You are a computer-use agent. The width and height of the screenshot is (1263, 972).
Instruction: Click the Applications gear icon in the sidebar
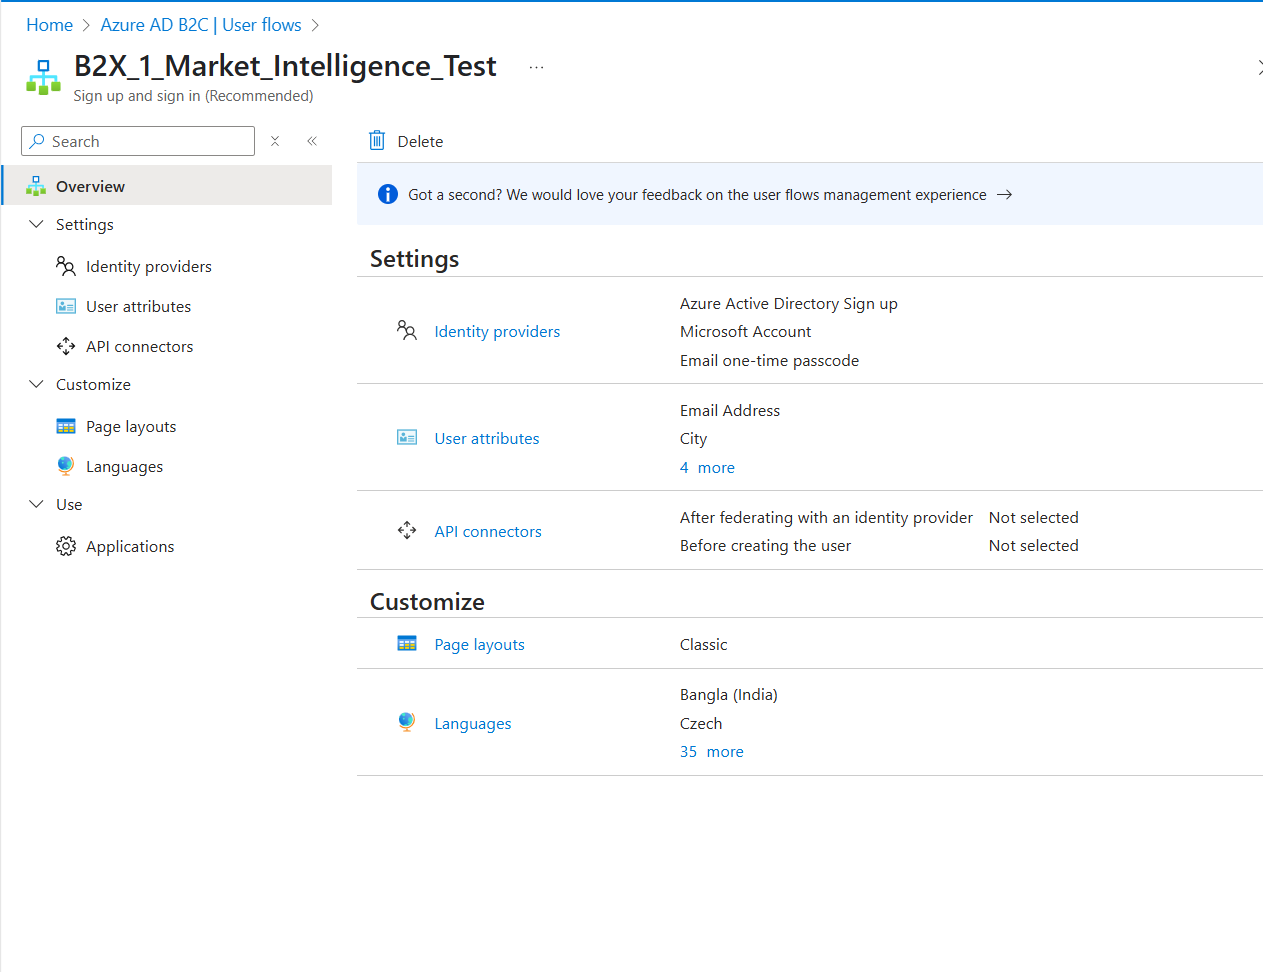pyautogui.click(x=66, y=546)
